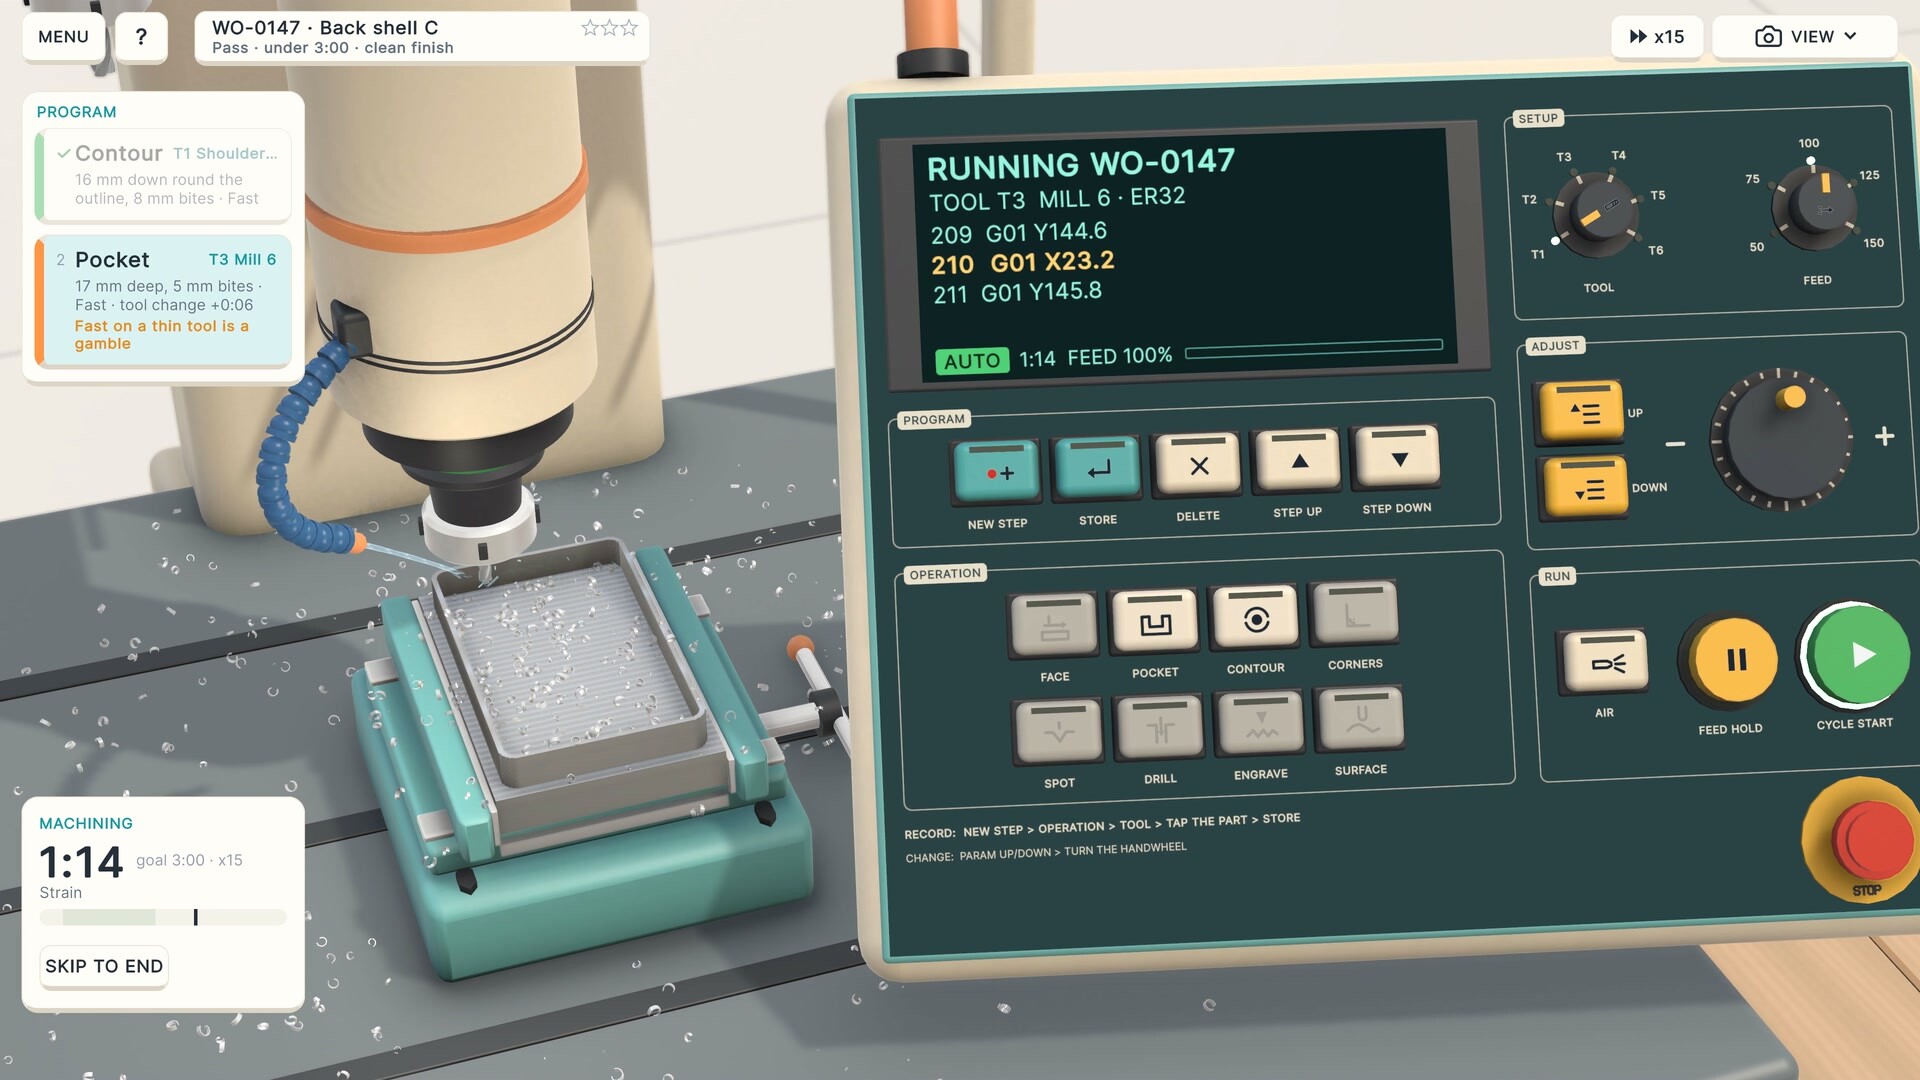Click the param UP key
The width and height of the screenshot is (1920, 1080).
1581,411
